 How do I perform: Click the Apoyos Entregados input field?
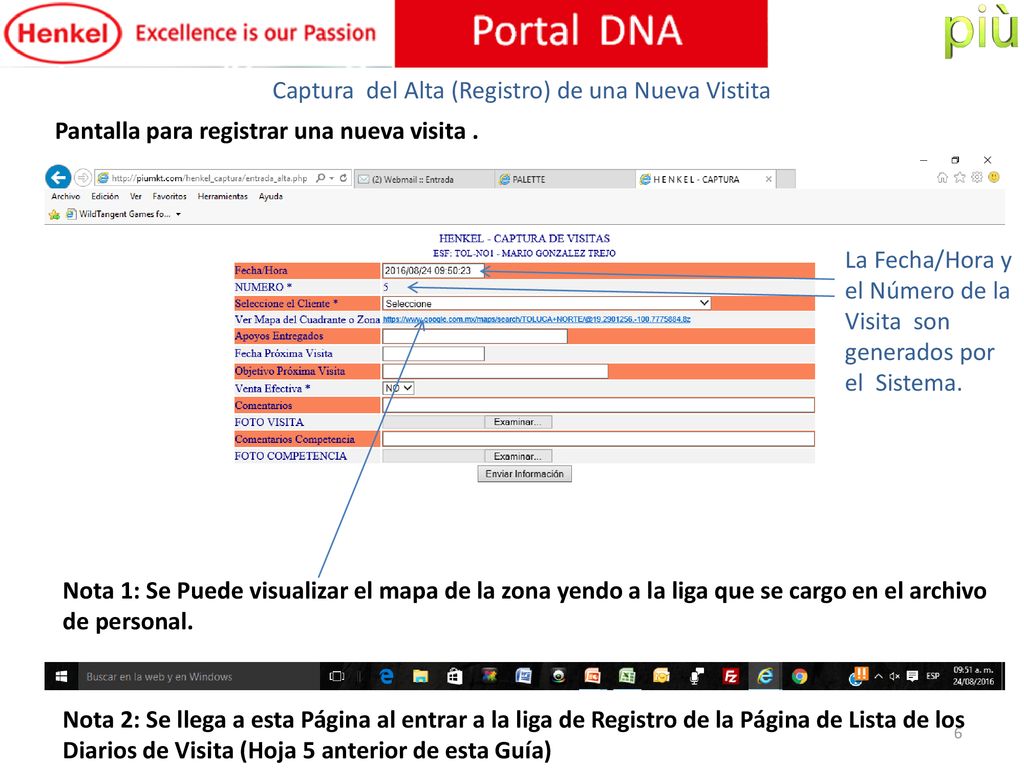[x=475, y=336]
